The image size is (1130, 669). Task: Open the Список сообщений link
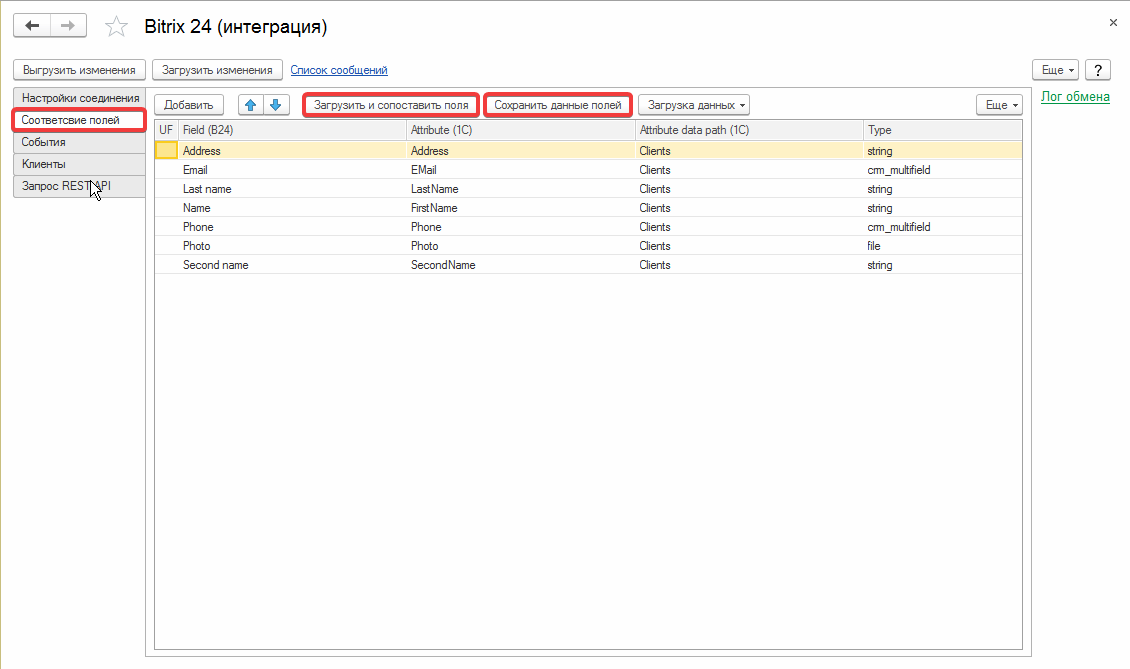(339, 70)
